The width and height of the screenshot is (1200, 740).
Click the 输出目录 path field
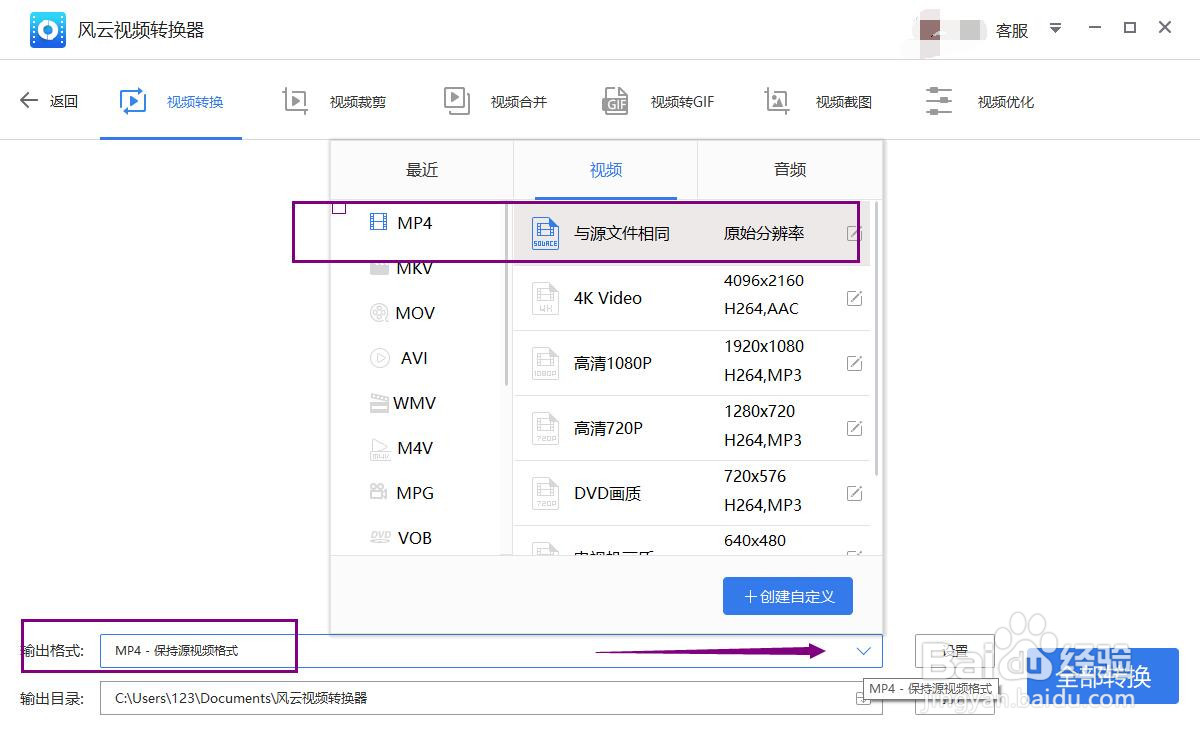[491, 698]
